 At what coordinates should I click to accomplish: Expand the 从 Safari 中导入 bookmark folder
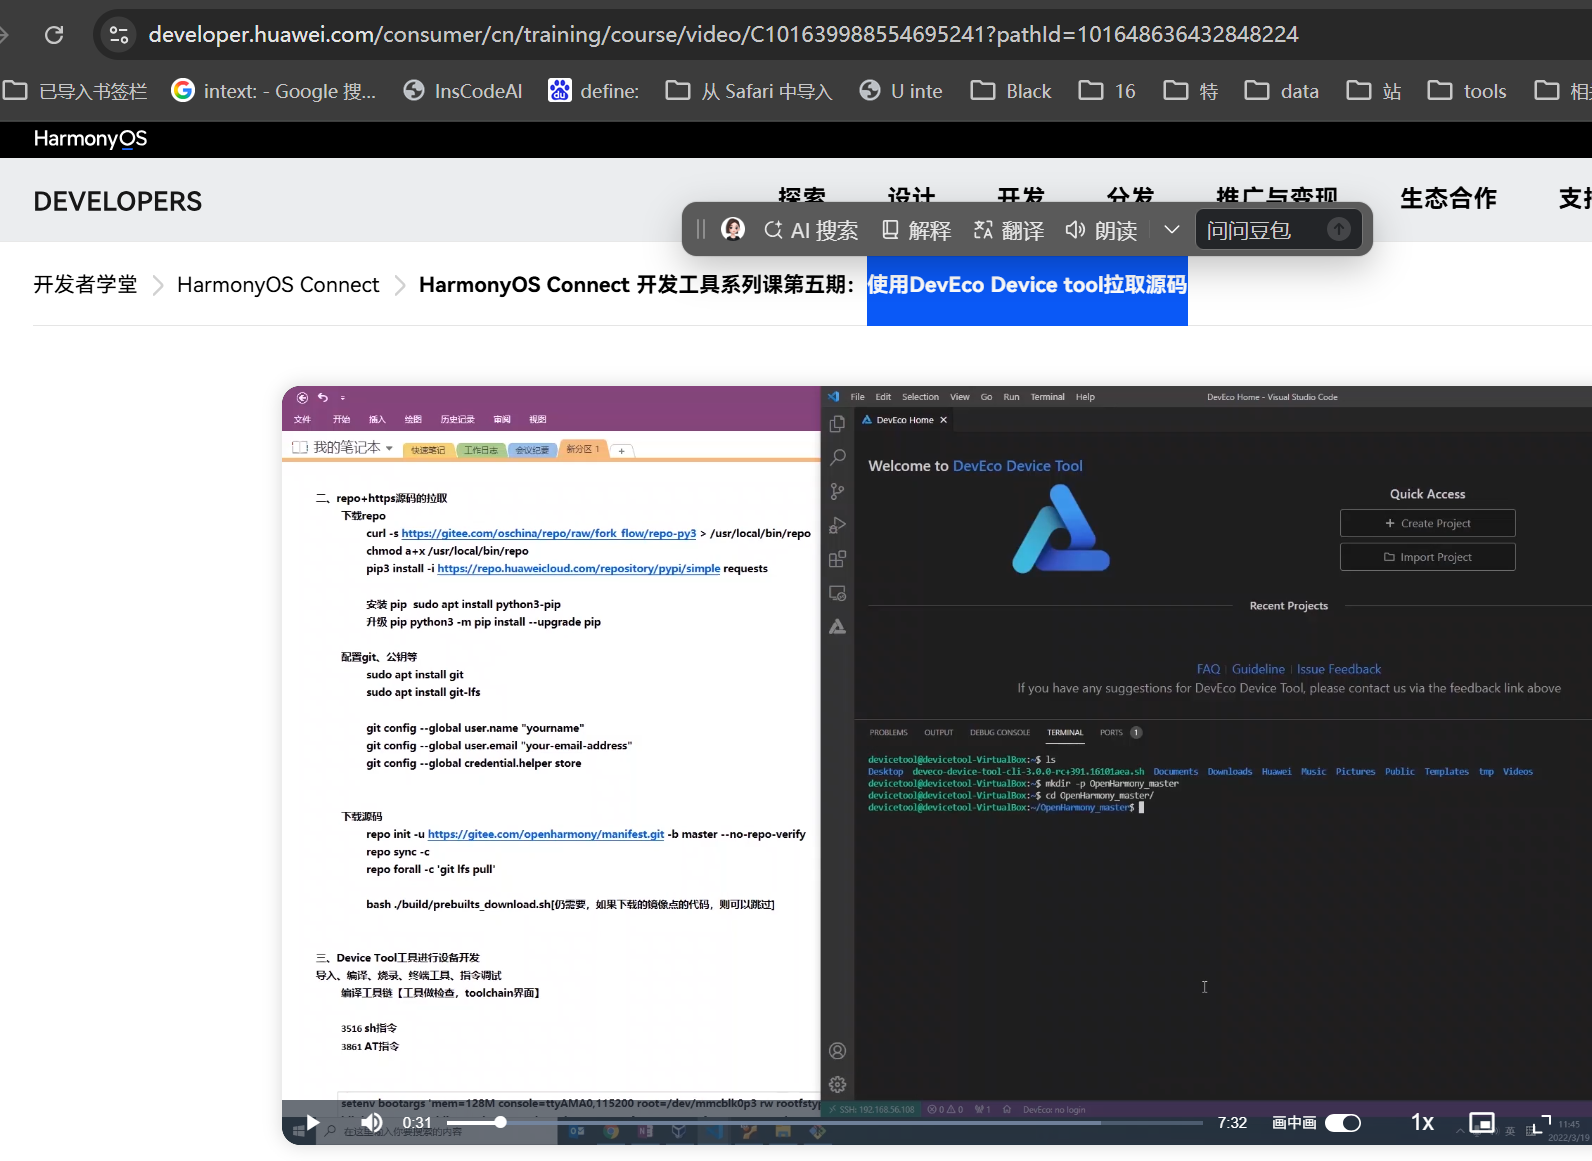pos(749,91)
